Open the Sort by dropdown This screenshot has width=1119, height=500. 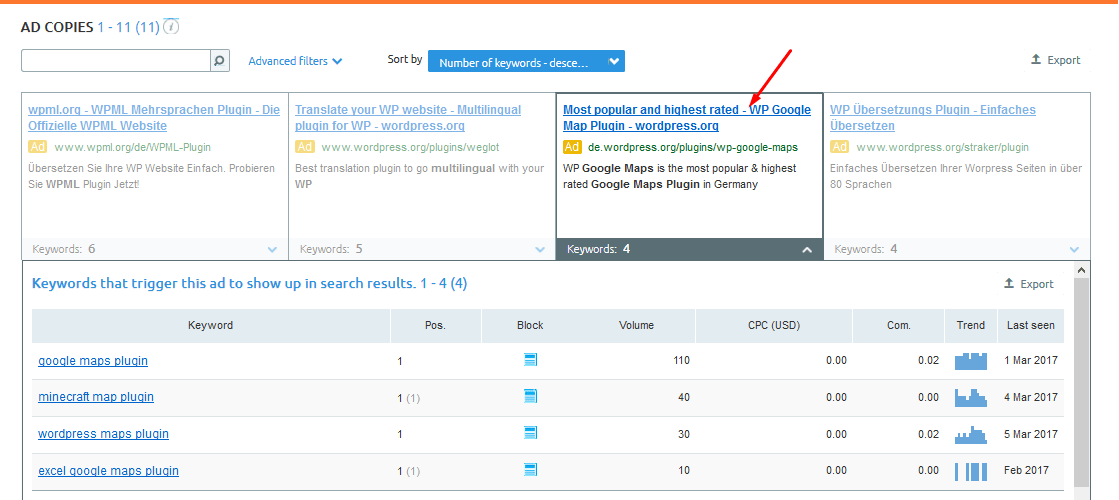click(526, 61)
